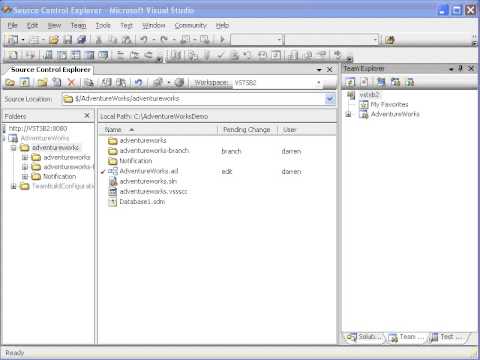Viewport: 480px width, 360px height.
Task: Expand AdventureWorks project in Team Explorer
Action: coord(349,114)
